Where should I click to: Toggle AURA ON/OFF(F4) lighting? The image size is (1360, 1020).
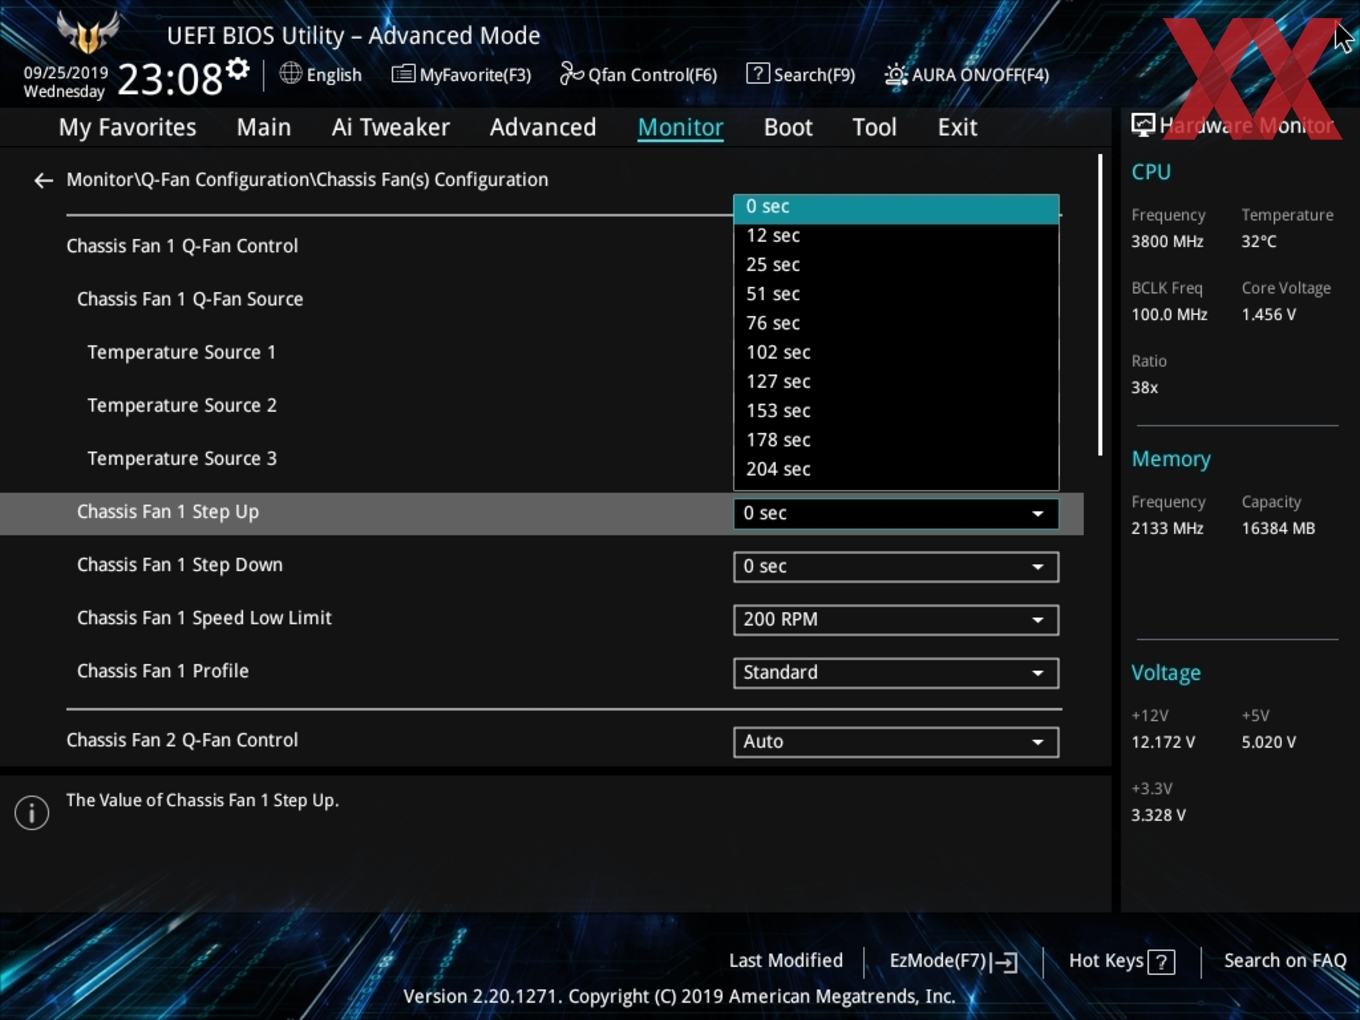[x=967, y=74]
